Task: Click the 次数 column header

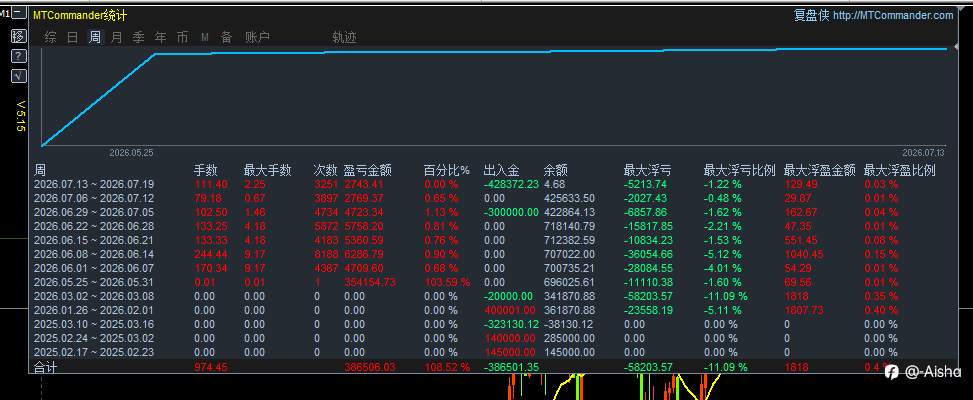Action: [326, 171]
